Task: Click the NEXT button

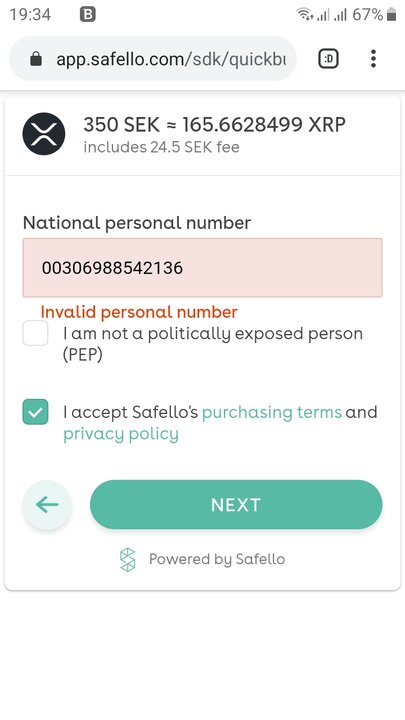Action: (236, 505)
